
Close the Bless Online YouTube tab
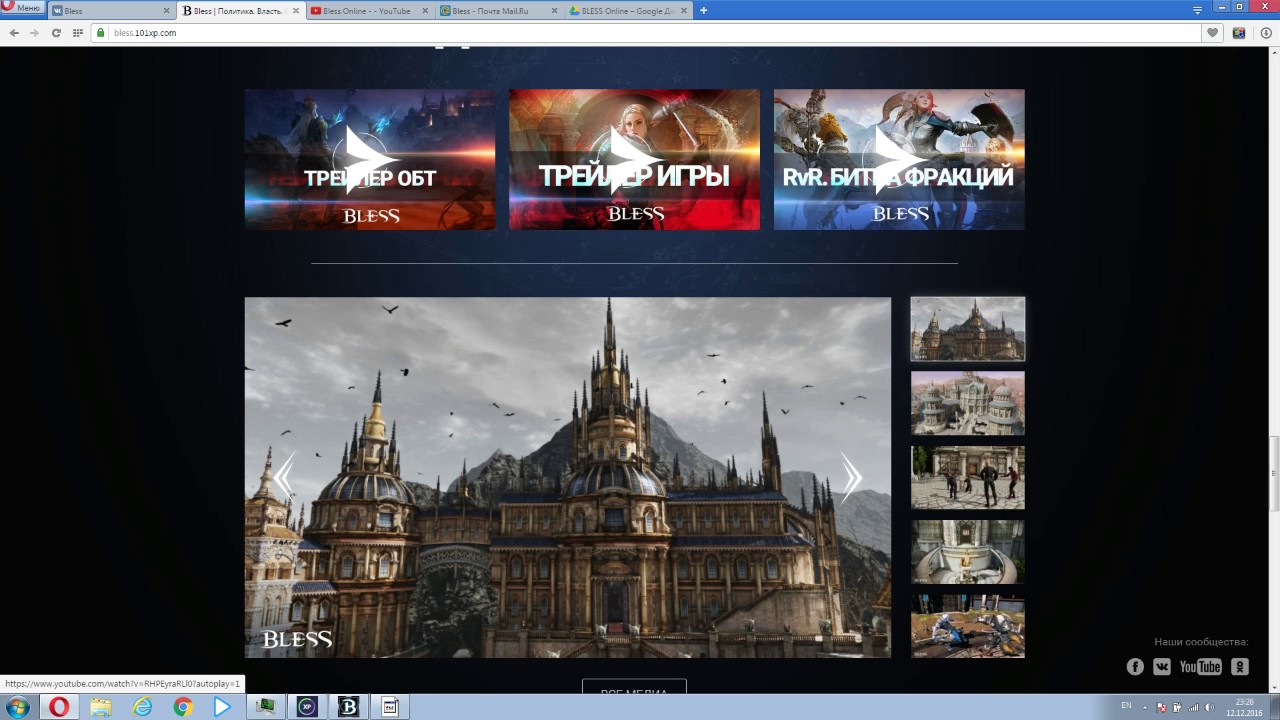[424, 11]
